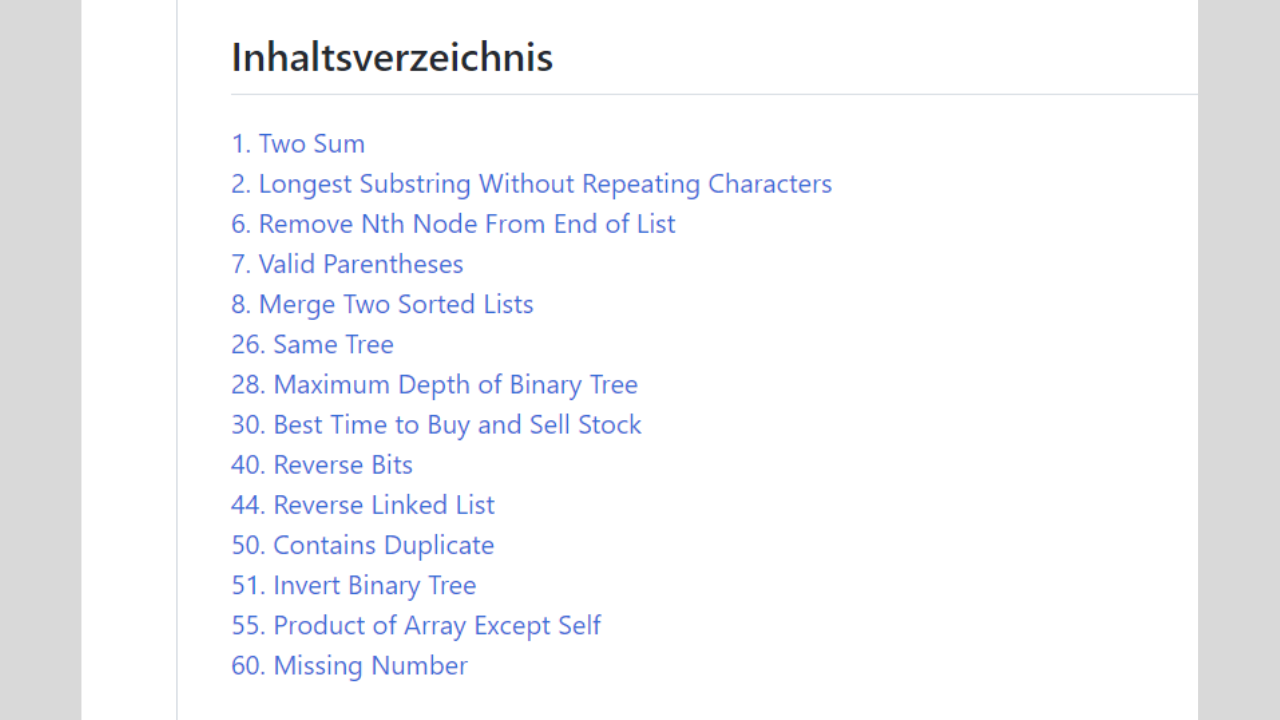Select the '7. Valid Parentheses' entry
1280x720 pixels.
[x=347, y=264]
